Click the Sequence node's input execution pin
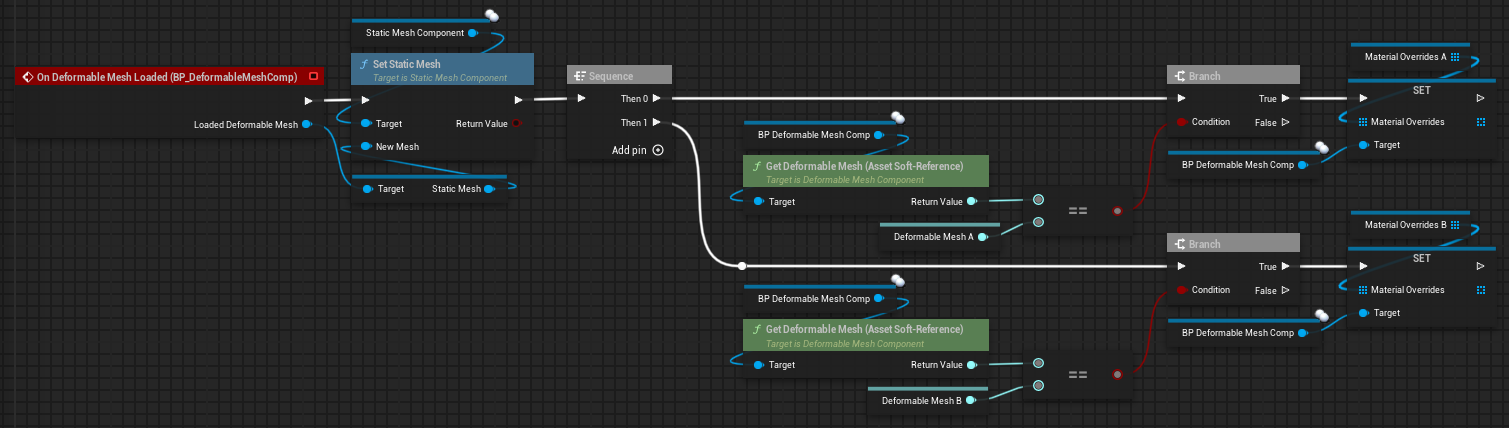Screen dimensions: 1509x428 click(x=581, y=98)
